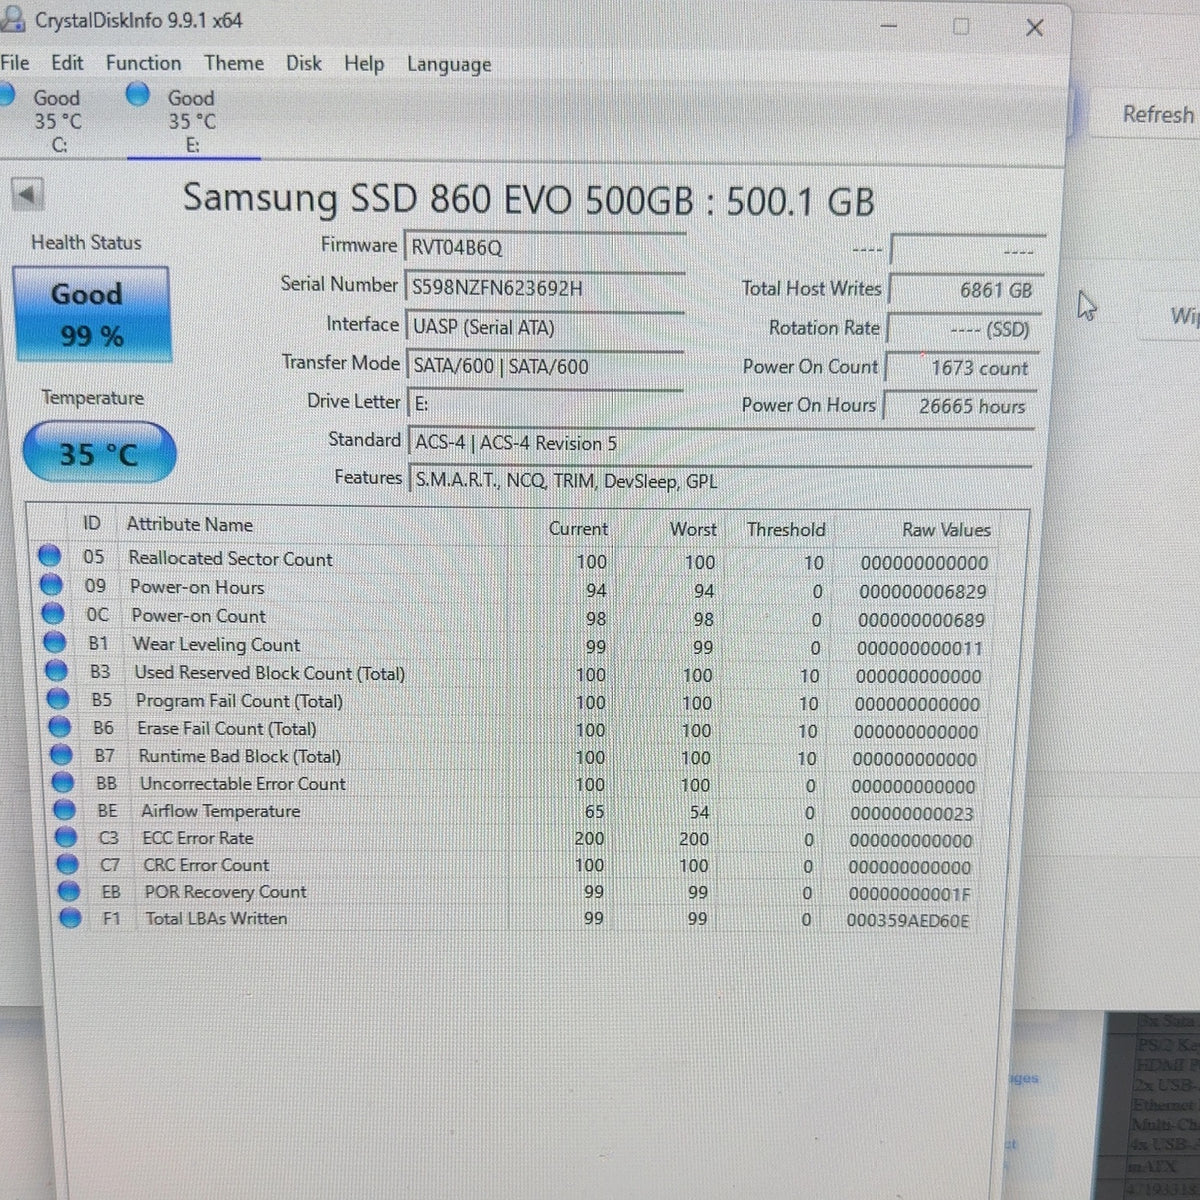Click raw value 000359AED60E
Image resolution: width=1200 pixels, height=1200 pixels.
tap(908, 921)
